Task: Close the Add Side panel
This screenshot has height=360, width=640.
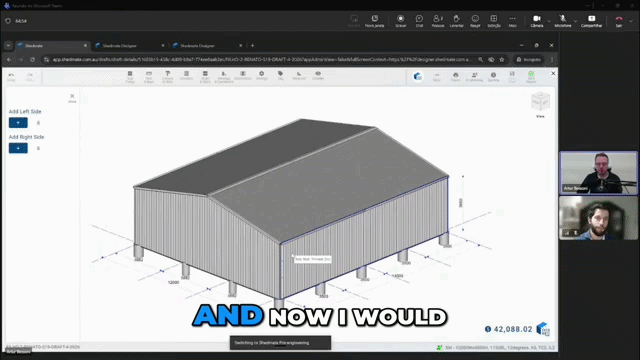Action: tap(72, 98)
